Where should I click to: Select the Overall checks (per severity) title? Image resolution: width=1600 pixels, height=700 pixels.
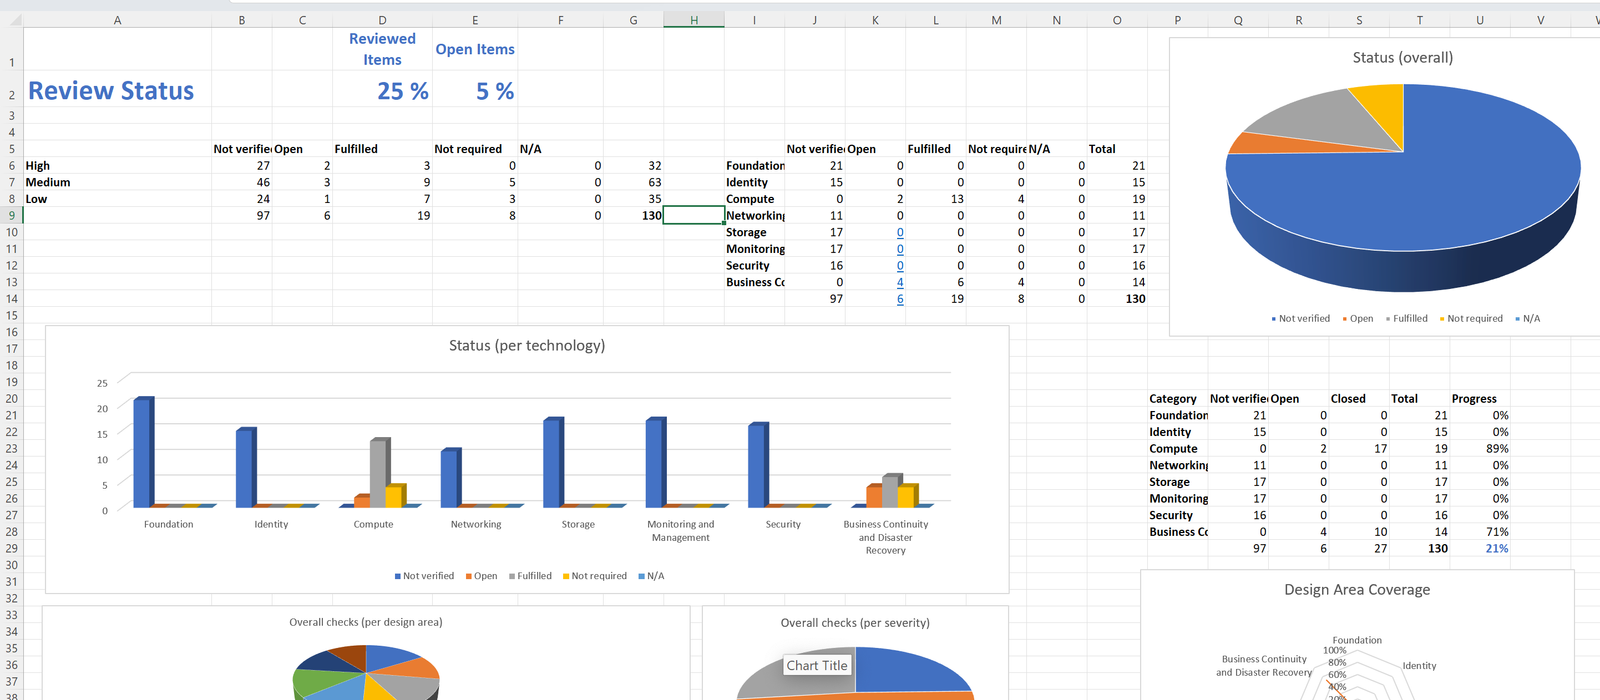[855, 623]
